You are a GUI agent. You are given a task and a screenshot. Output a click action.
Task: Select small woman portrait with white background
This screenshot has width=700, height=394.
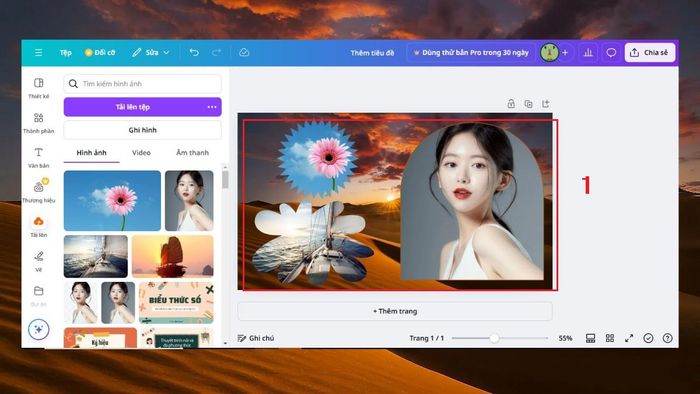click(x=80, y=303)
